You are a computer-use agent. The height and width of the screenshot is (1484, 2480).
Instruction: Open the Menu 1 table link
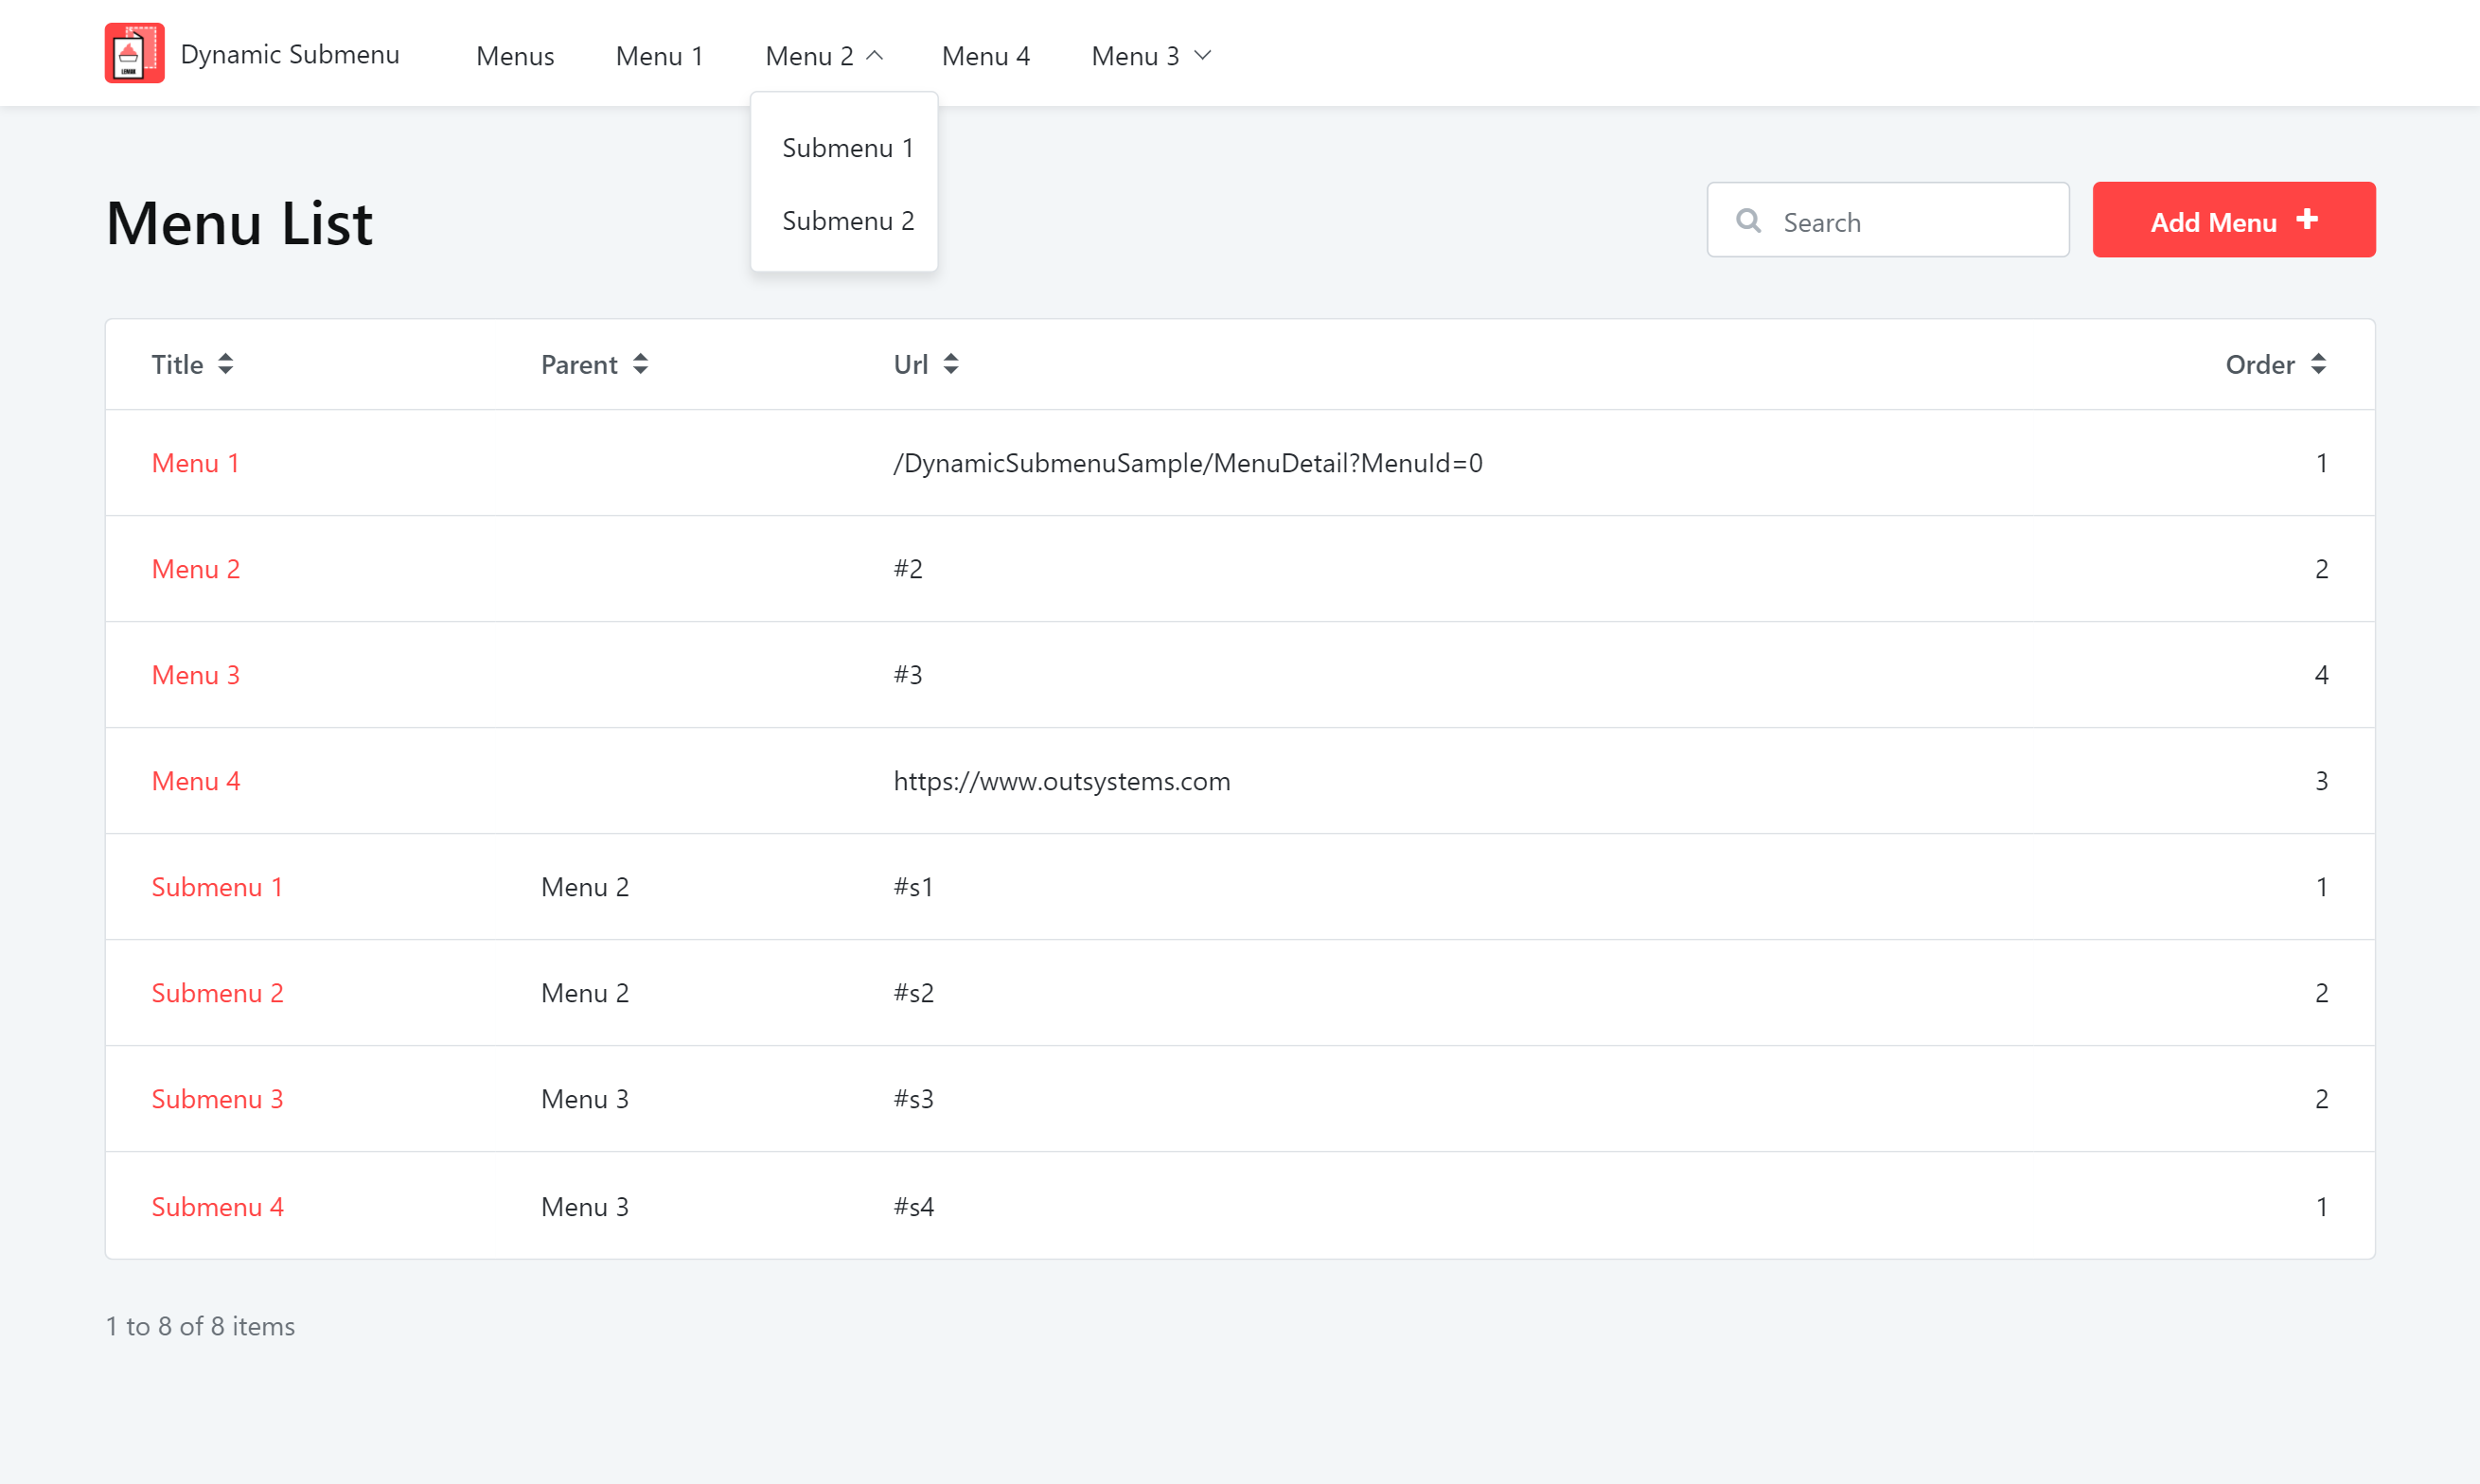coord(195,463)
